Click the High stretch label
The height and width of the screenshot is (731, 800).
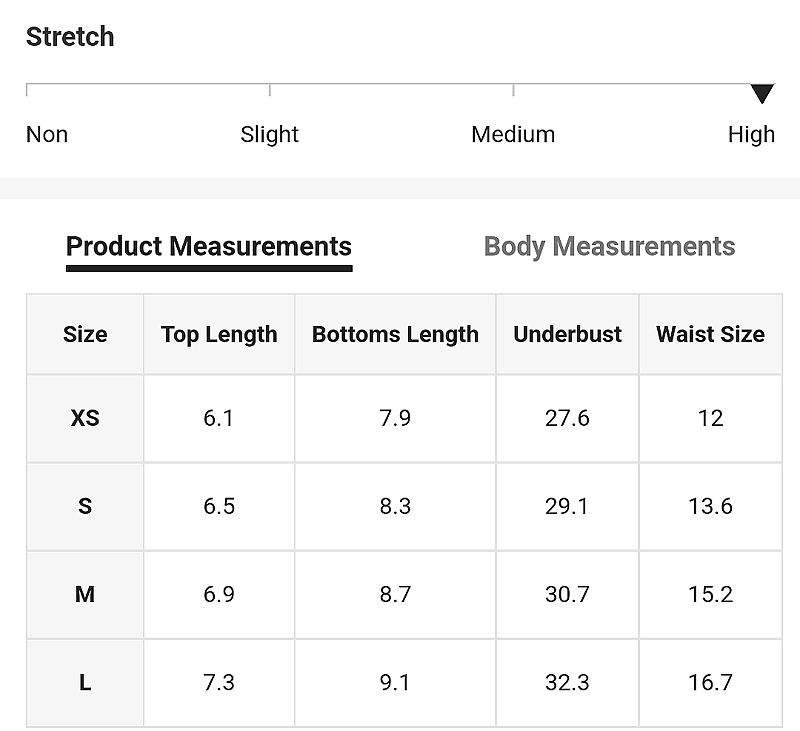(x=751, y=134)
